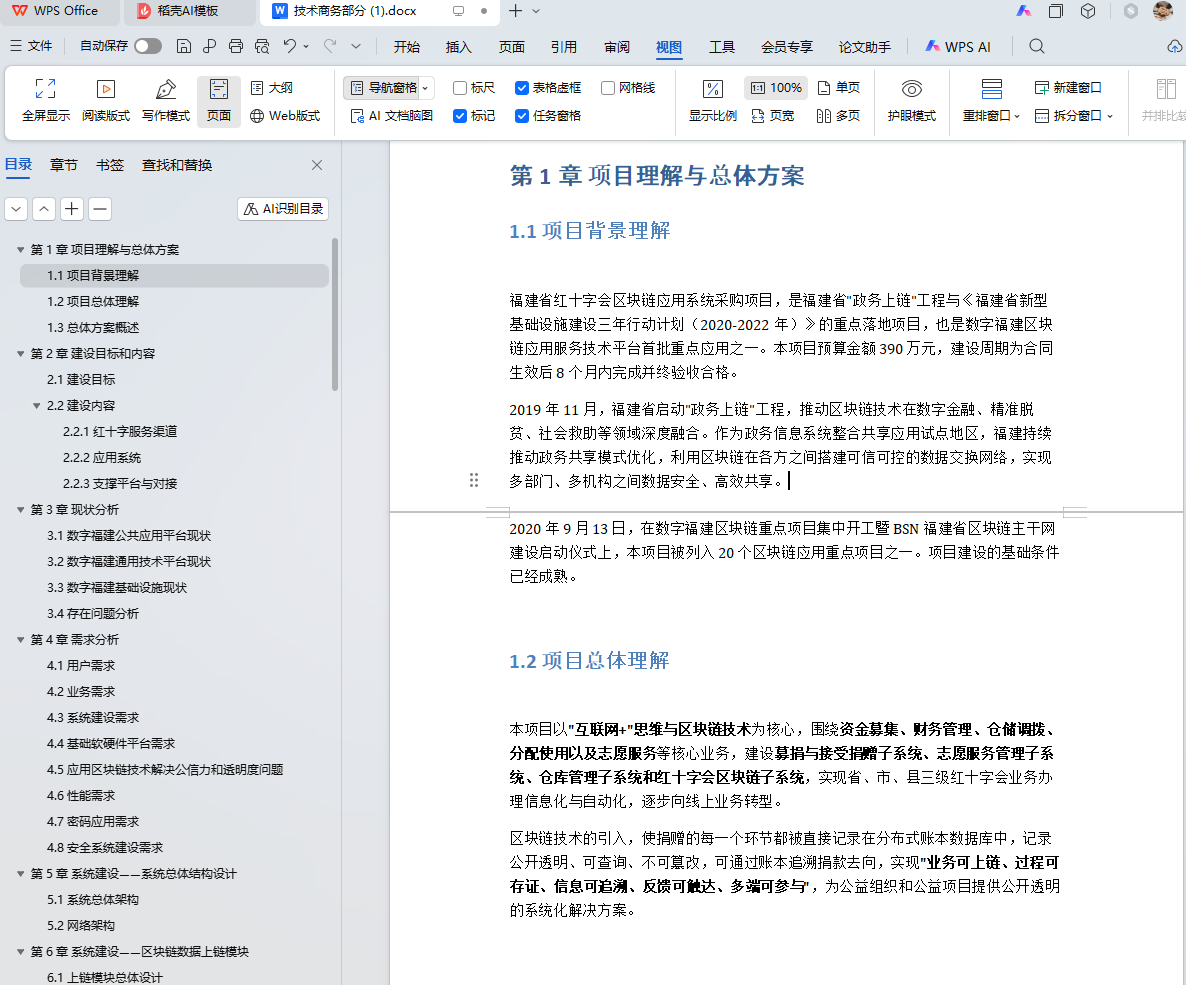Undo the last action
Image resolution: width=1186 pixels, height=985 pixels.
tap(289, 46)
